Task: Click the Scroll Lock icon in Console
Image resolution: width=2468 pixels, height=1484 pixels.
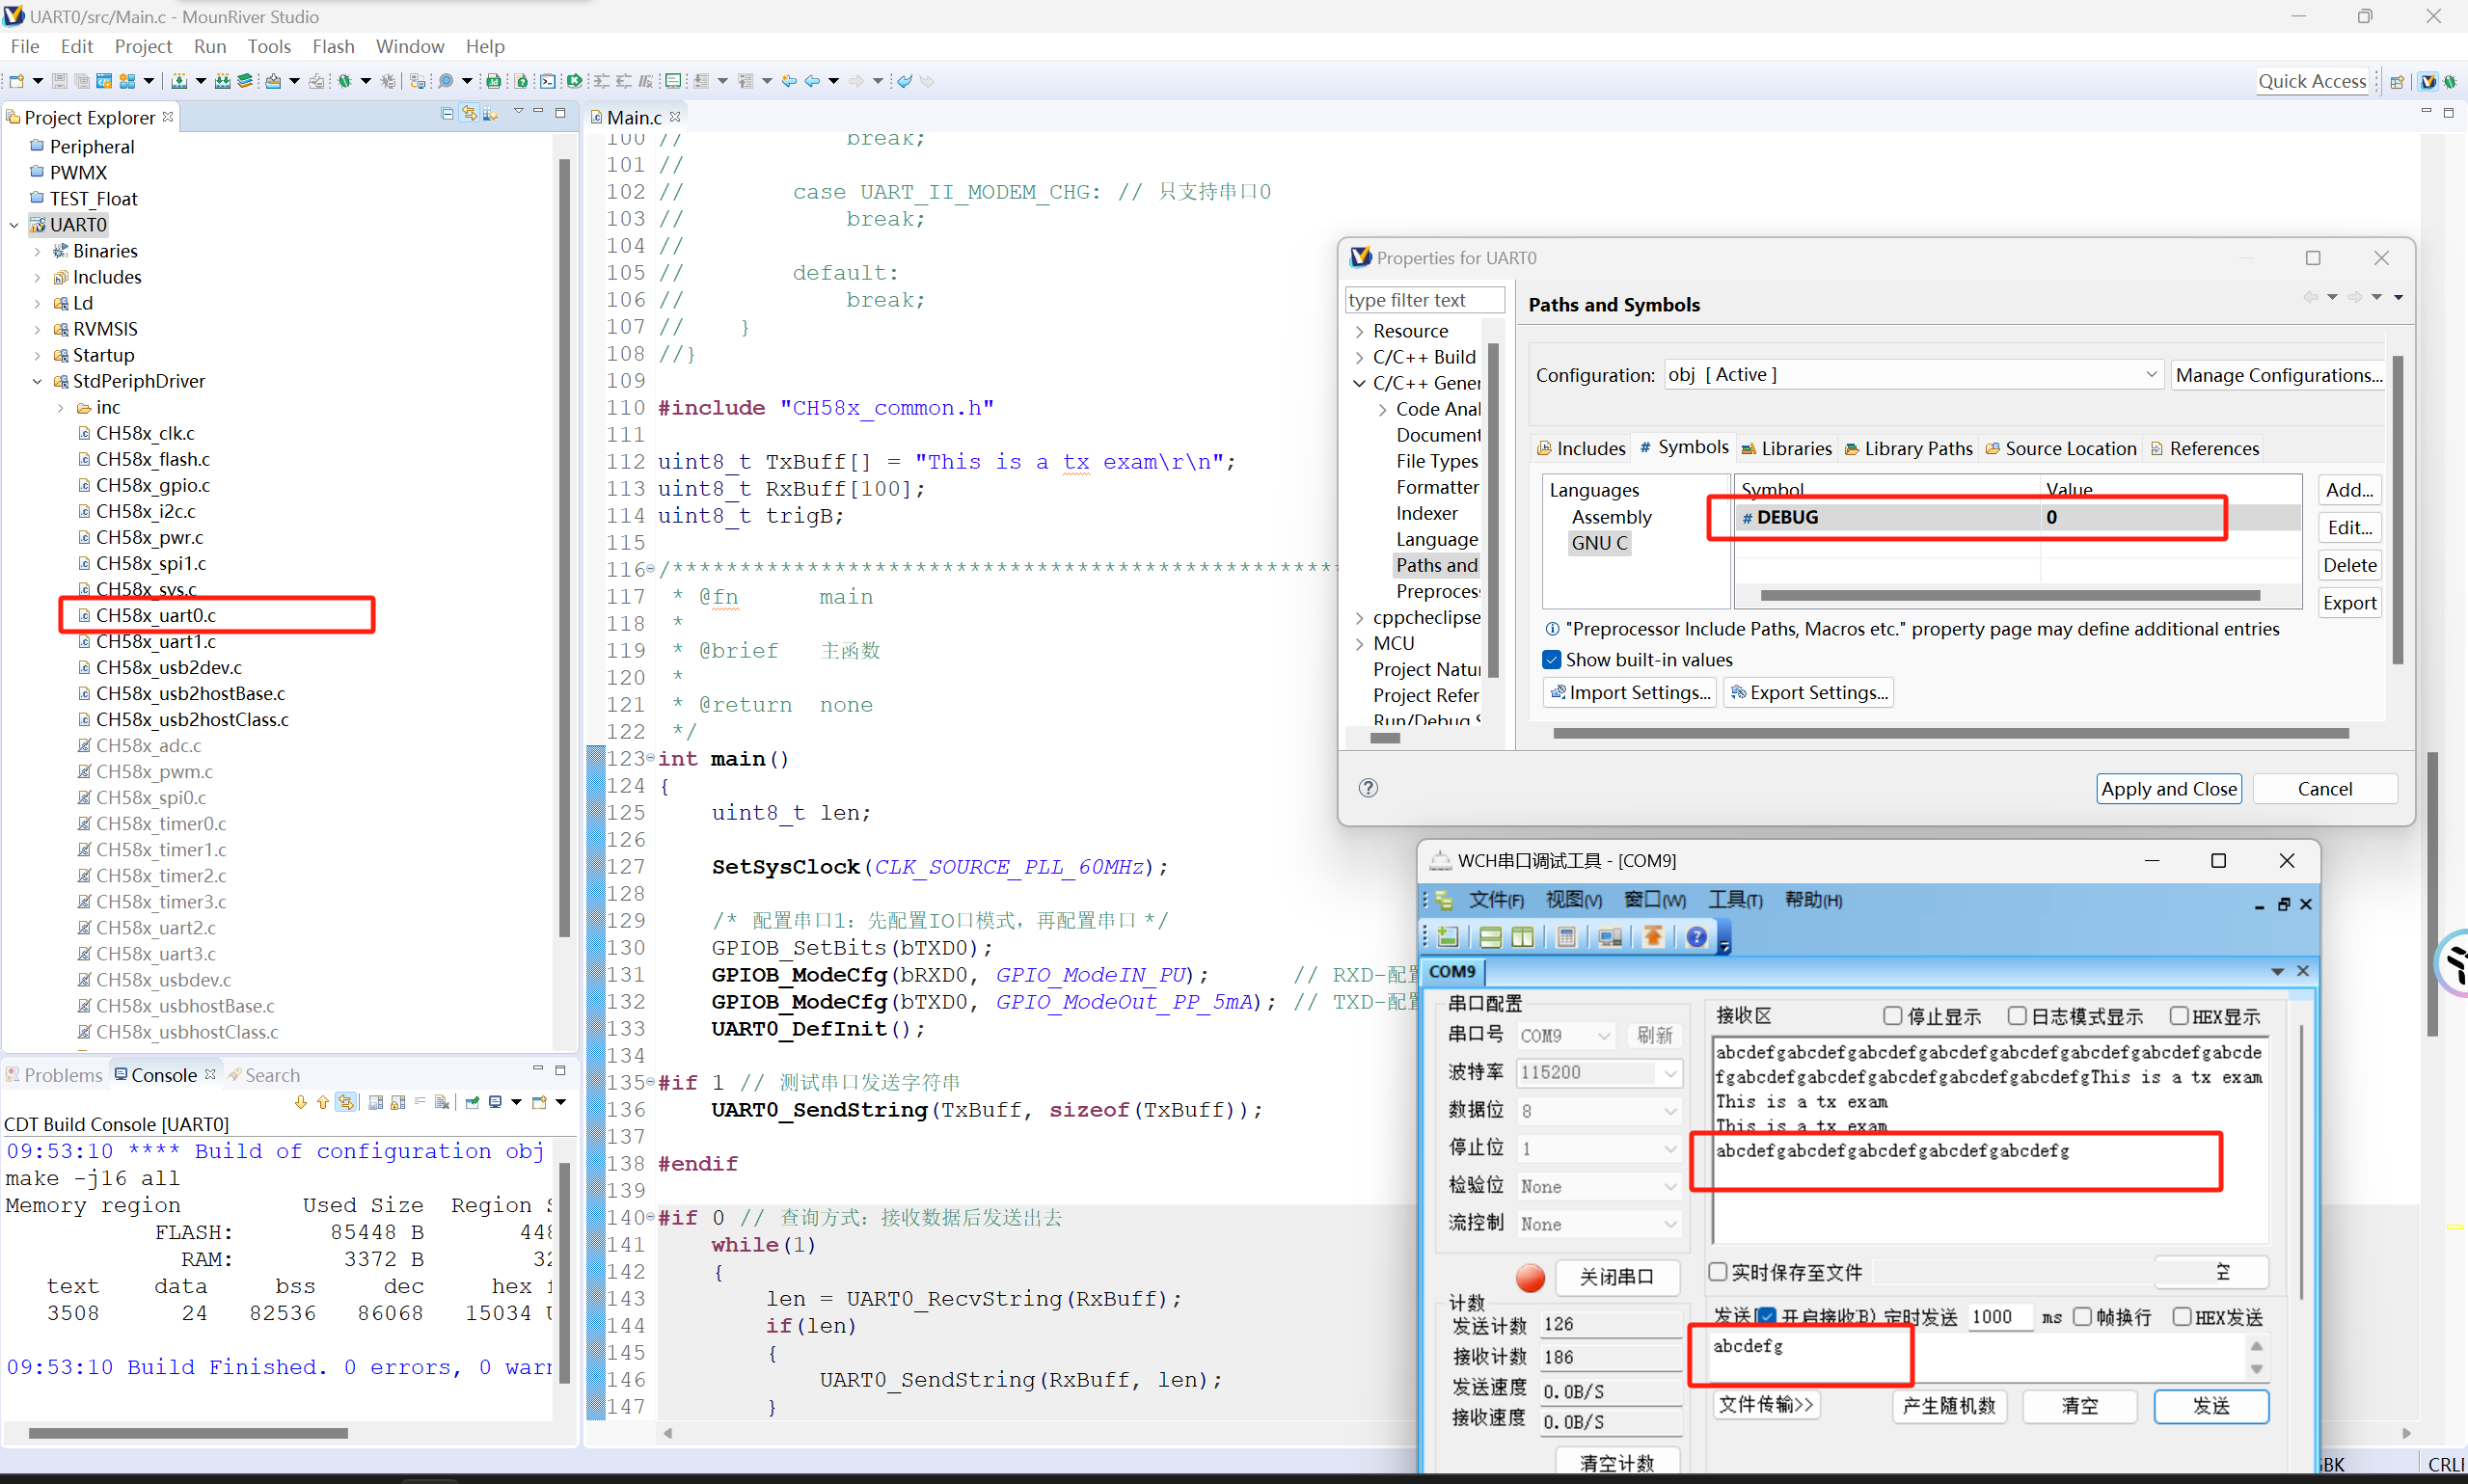Action: 398,1102
